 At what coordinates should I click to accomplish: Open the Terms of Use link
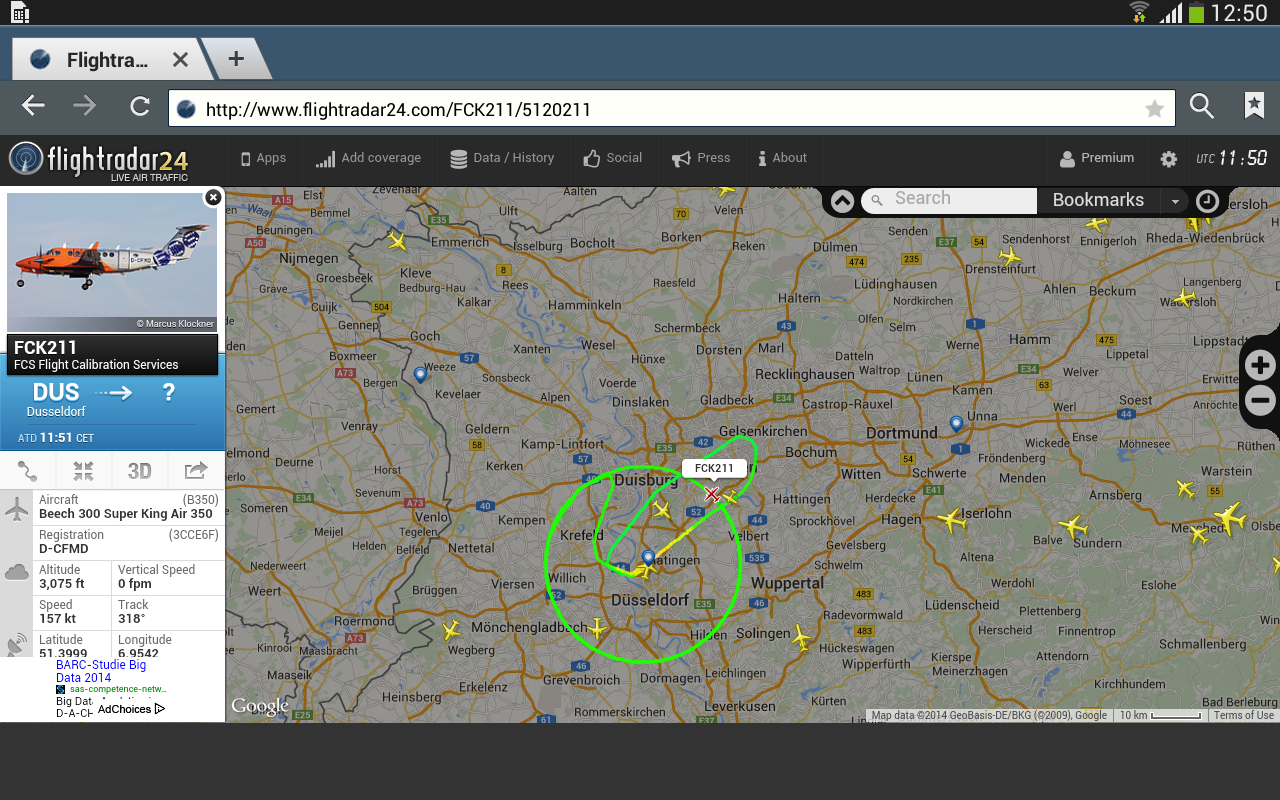point(1244,715)
